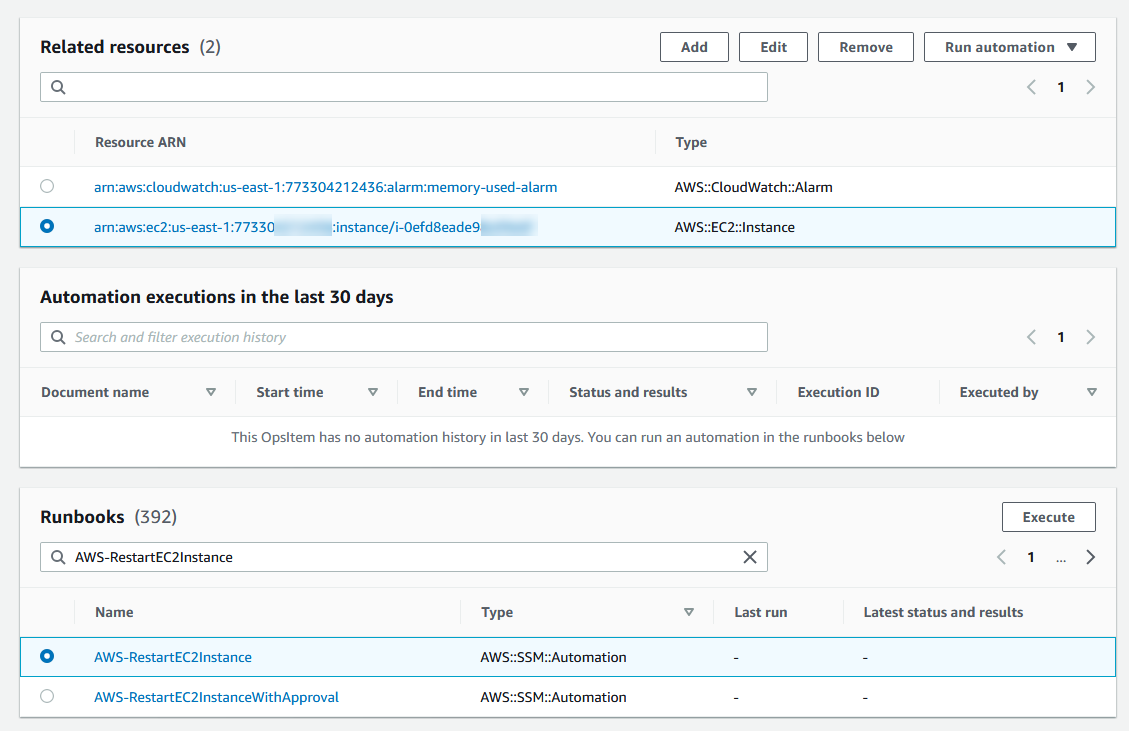1129x731 pixels.
Task: Click the Executed by column header
Action: tap(999, 393)
